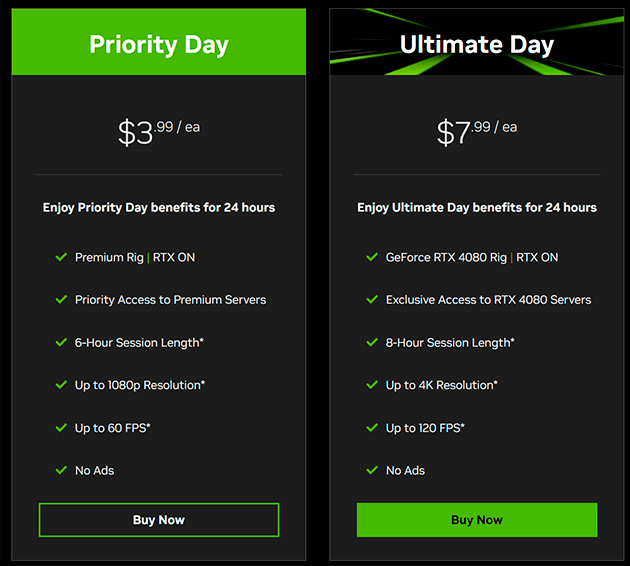
Task: Click checkmark next to No Ads in Ultimate plan
Action: (372, 470)
